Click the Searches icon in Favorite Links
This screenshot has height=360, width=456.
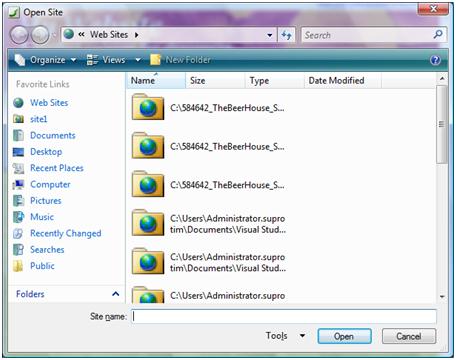pos(18,250)
